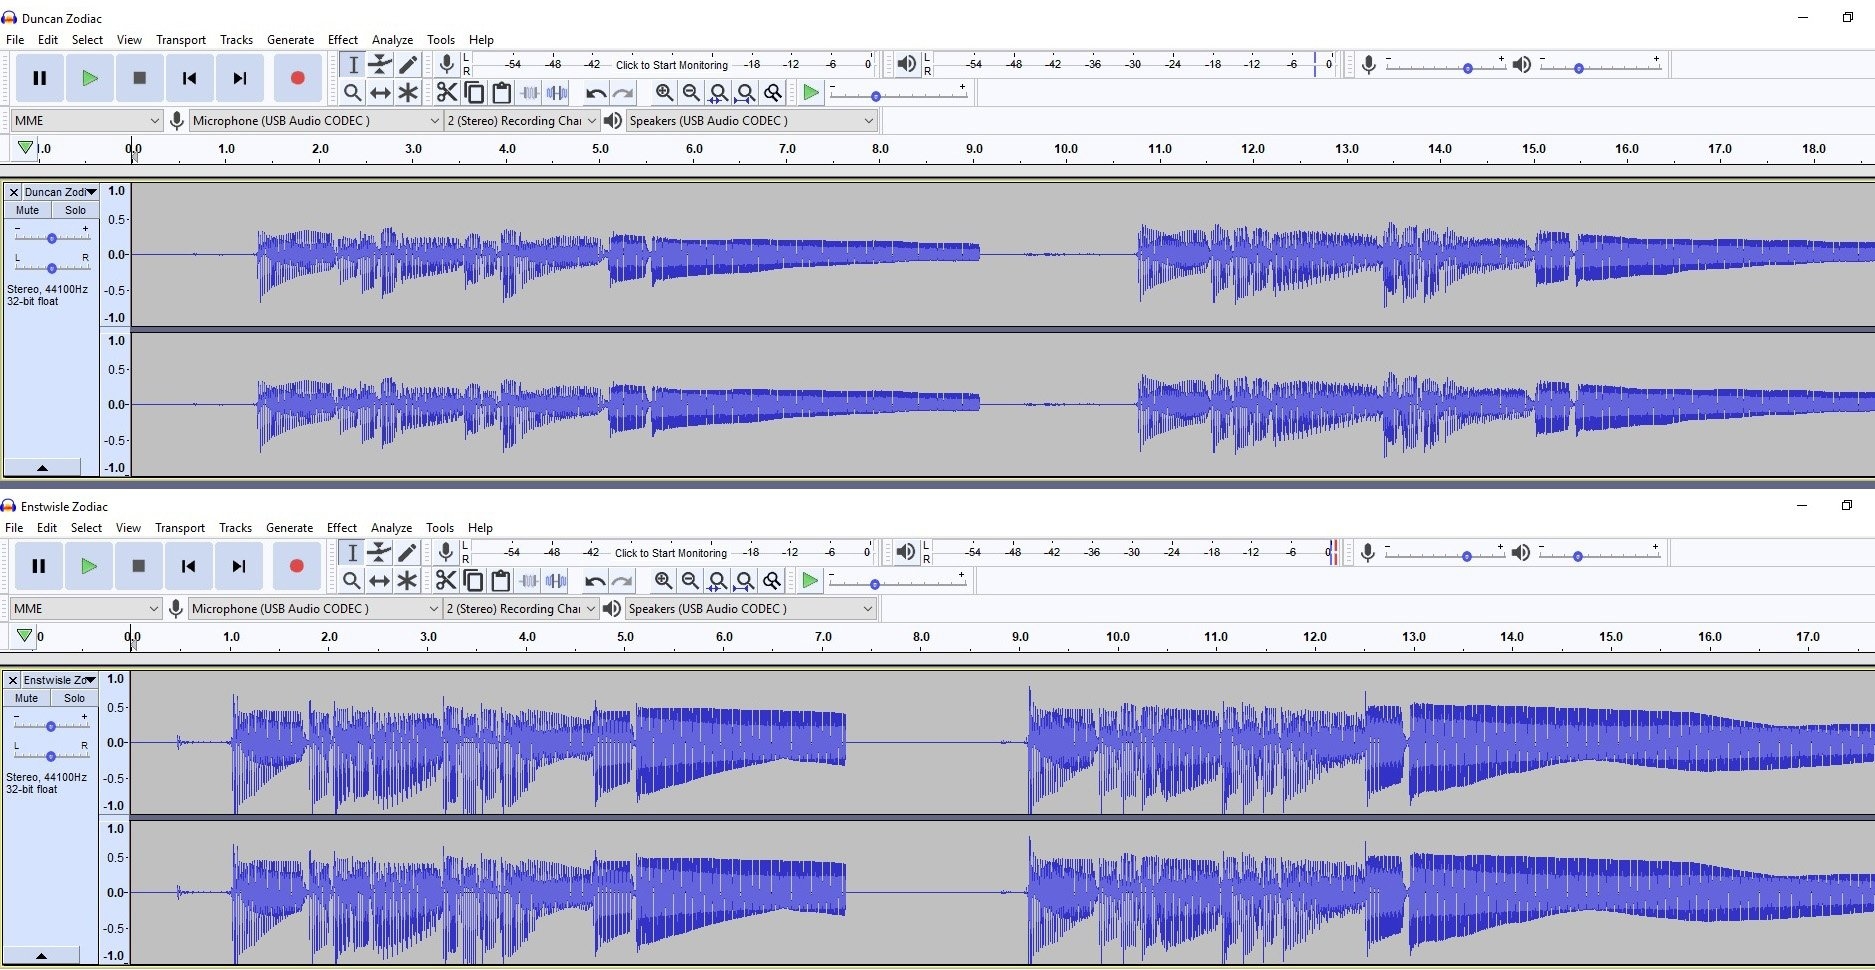The image size is (1875, 970).
Task: Click Cut scissors icon in Duncan Zodiac toolbar
Action: tap(447, 93)
